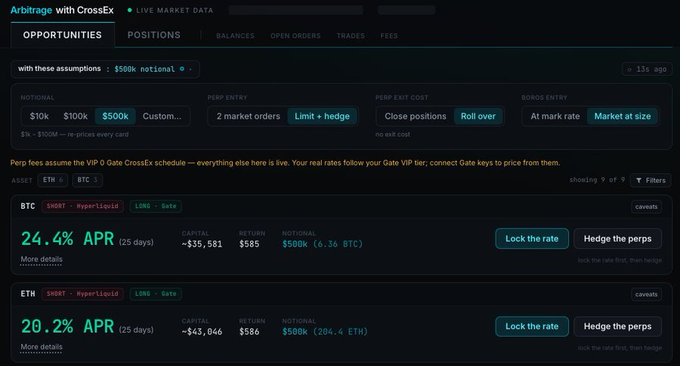Open the OPEN ORDERS tab
This screenshot has width=680, height=366.
click(295, 36)
